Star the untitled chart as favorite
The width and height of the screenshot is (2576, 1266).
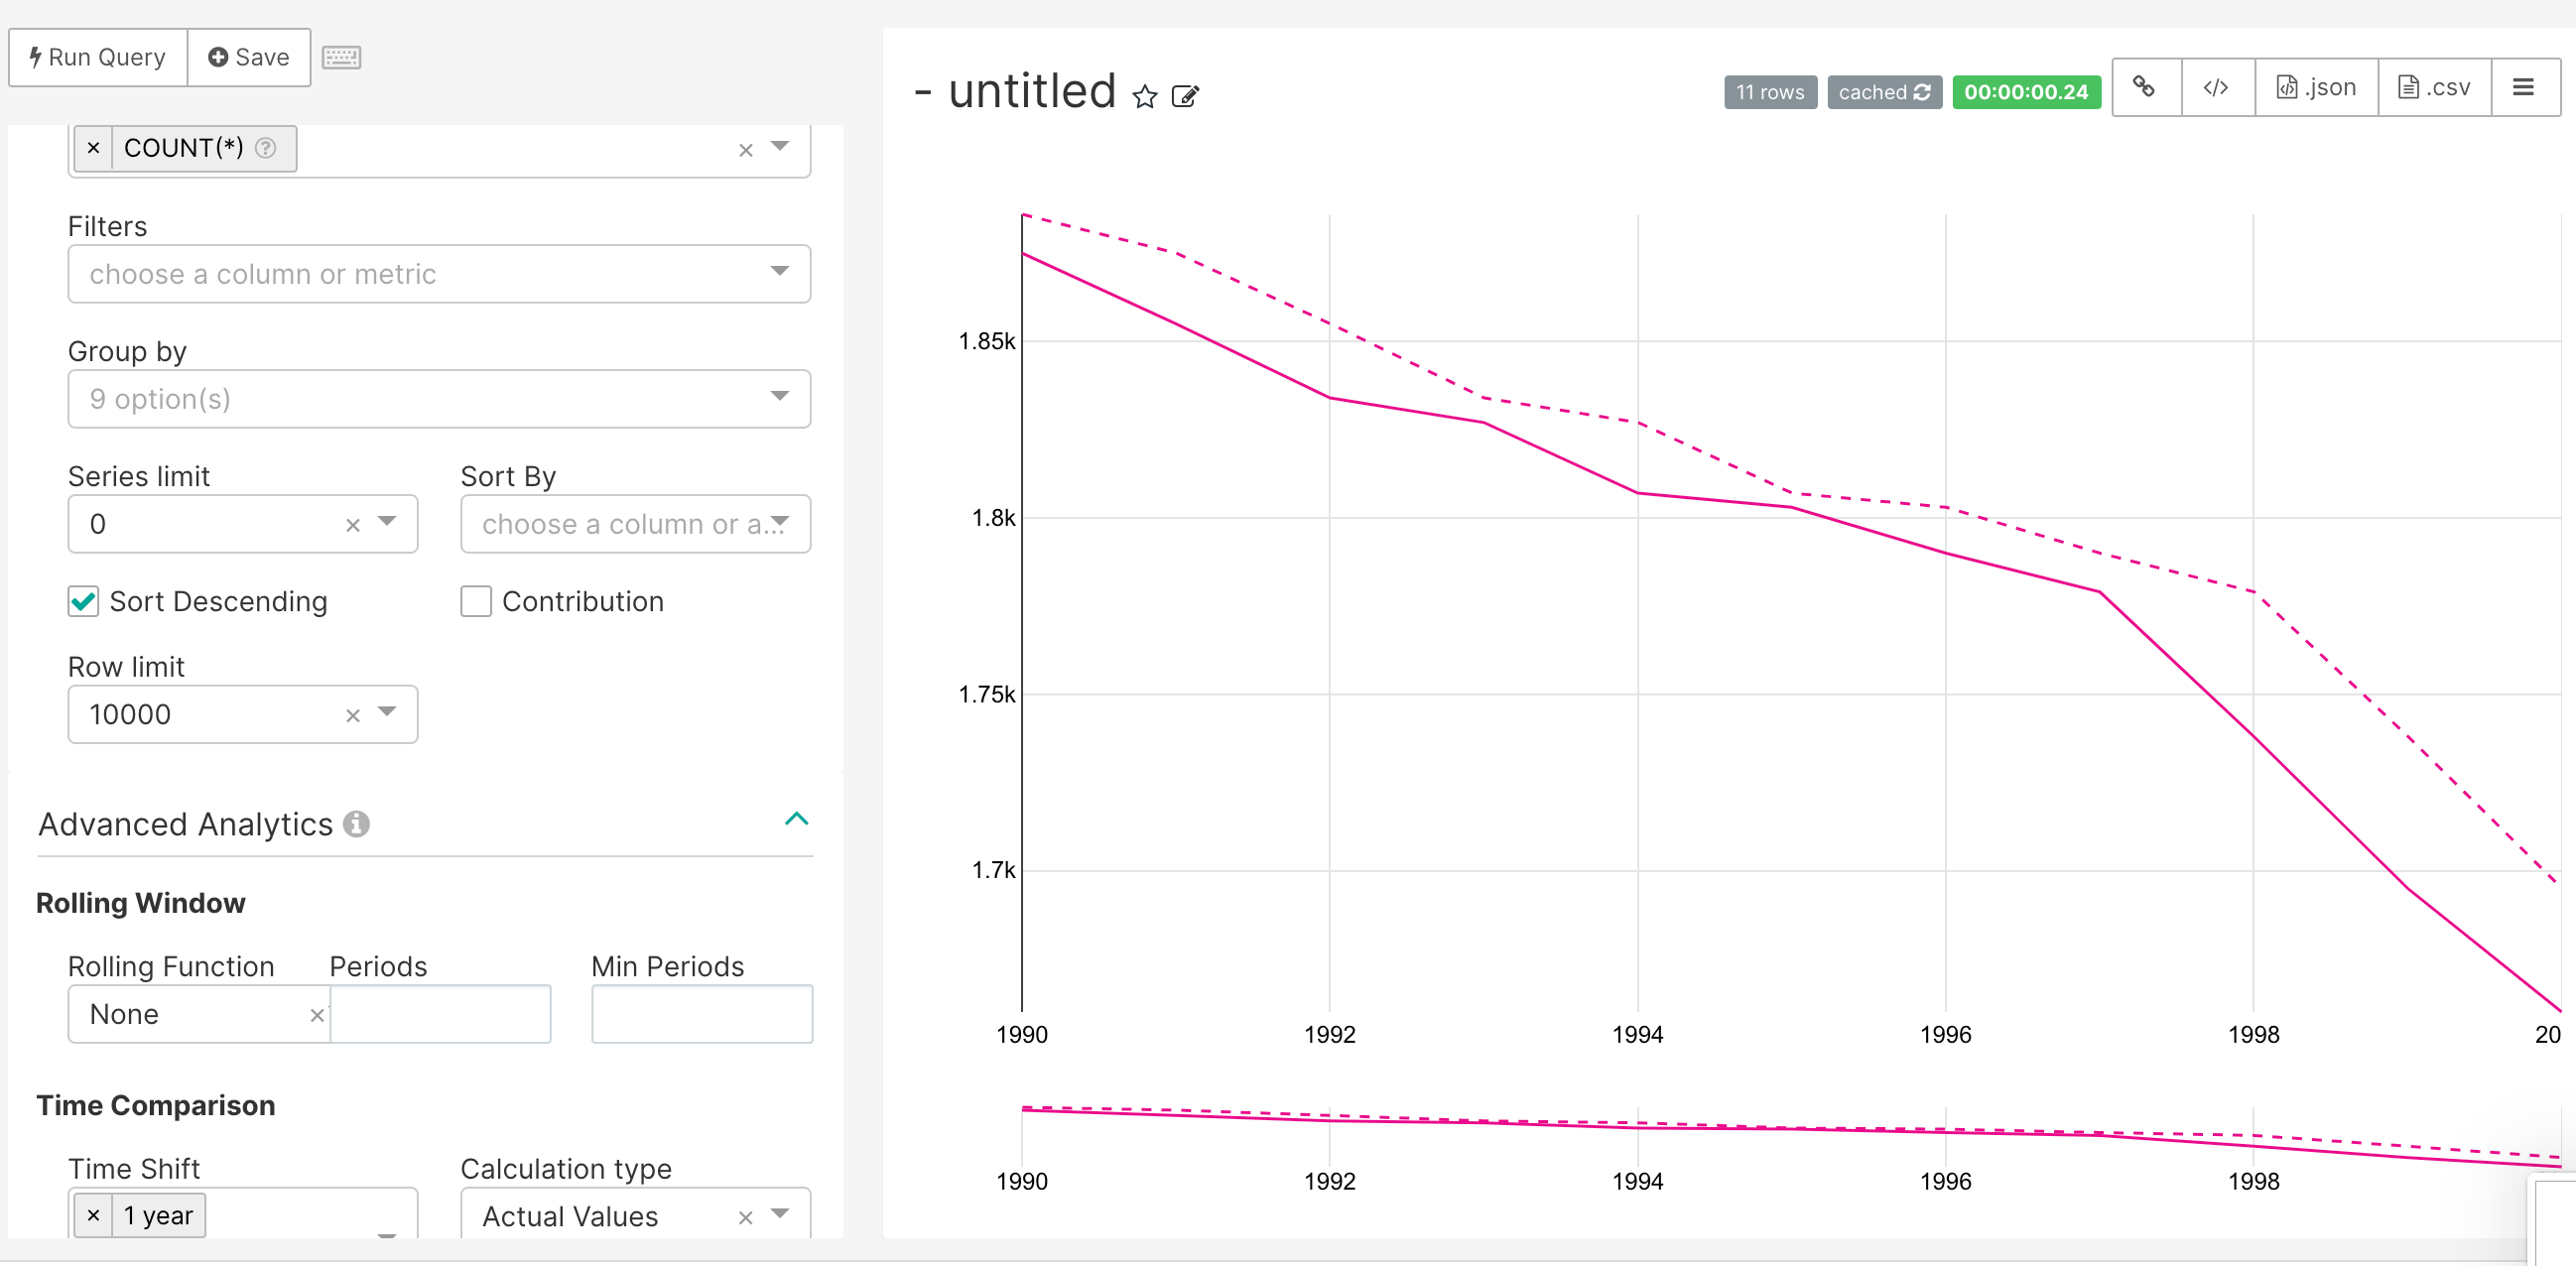coord(1144,97)
